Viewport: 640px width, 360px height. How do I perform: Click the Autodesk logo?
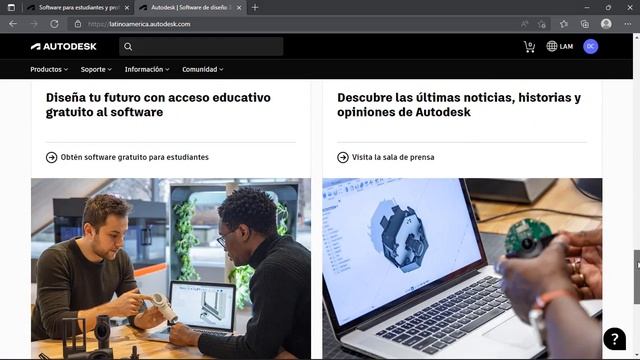click(x=63, y=47)
